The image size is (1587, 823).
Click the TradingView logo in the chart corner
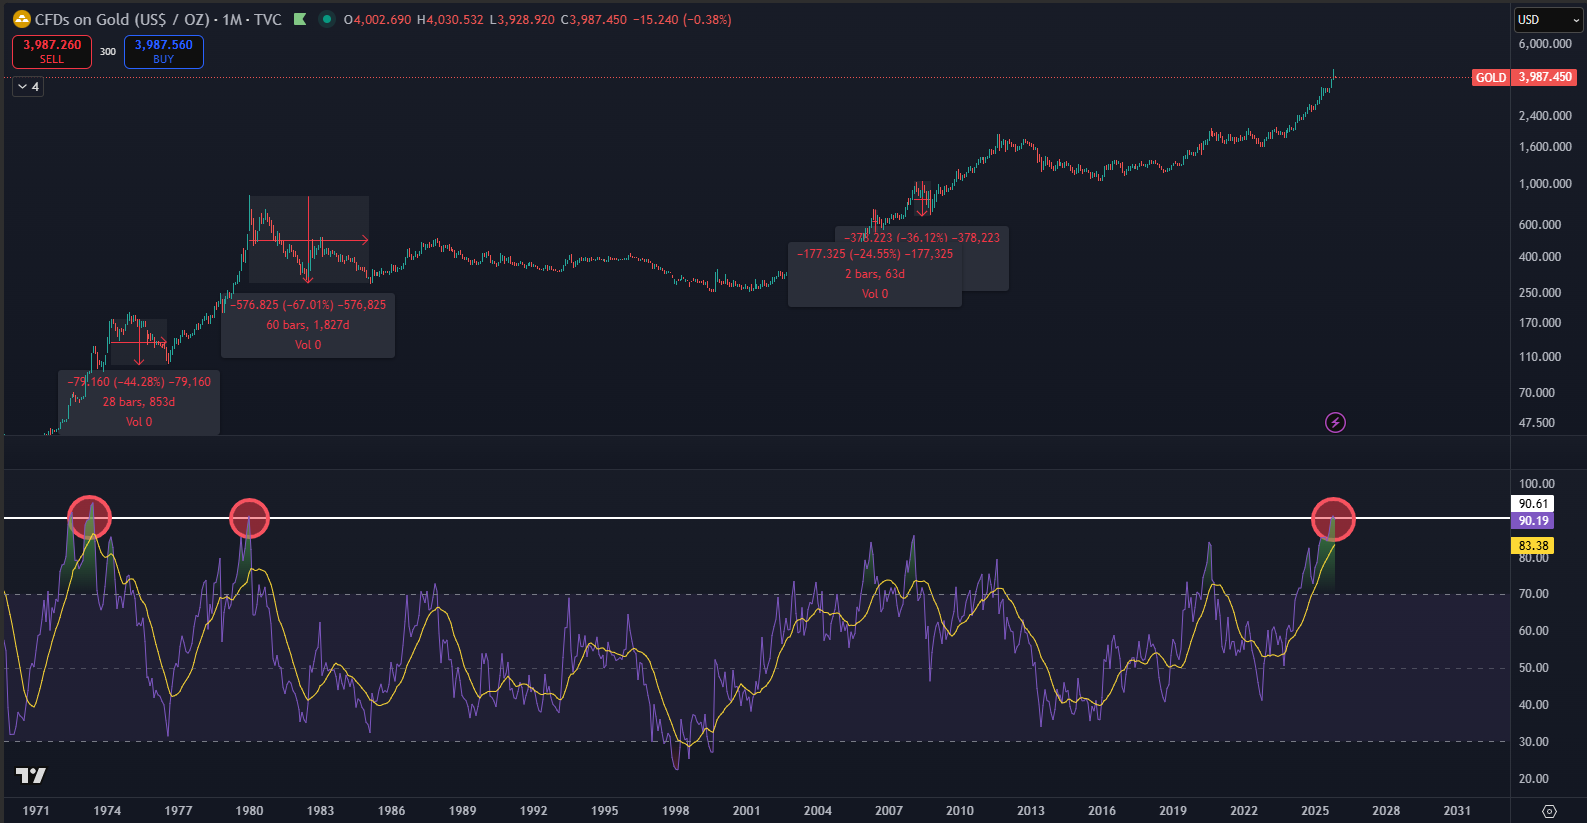coord(31,775)
